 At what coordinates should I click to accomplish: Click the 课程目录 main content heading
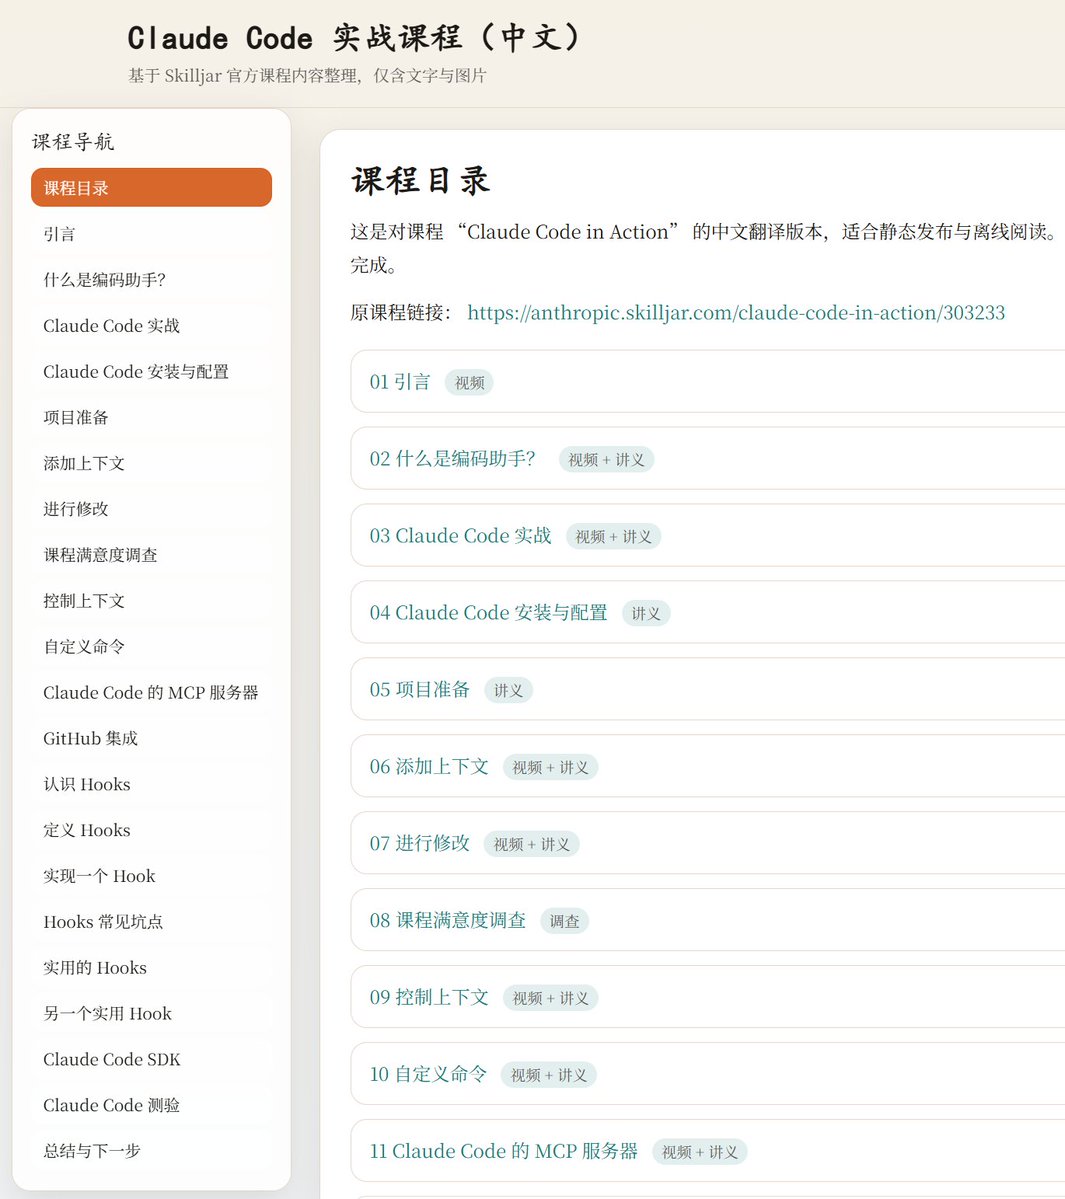click(420, 180)
